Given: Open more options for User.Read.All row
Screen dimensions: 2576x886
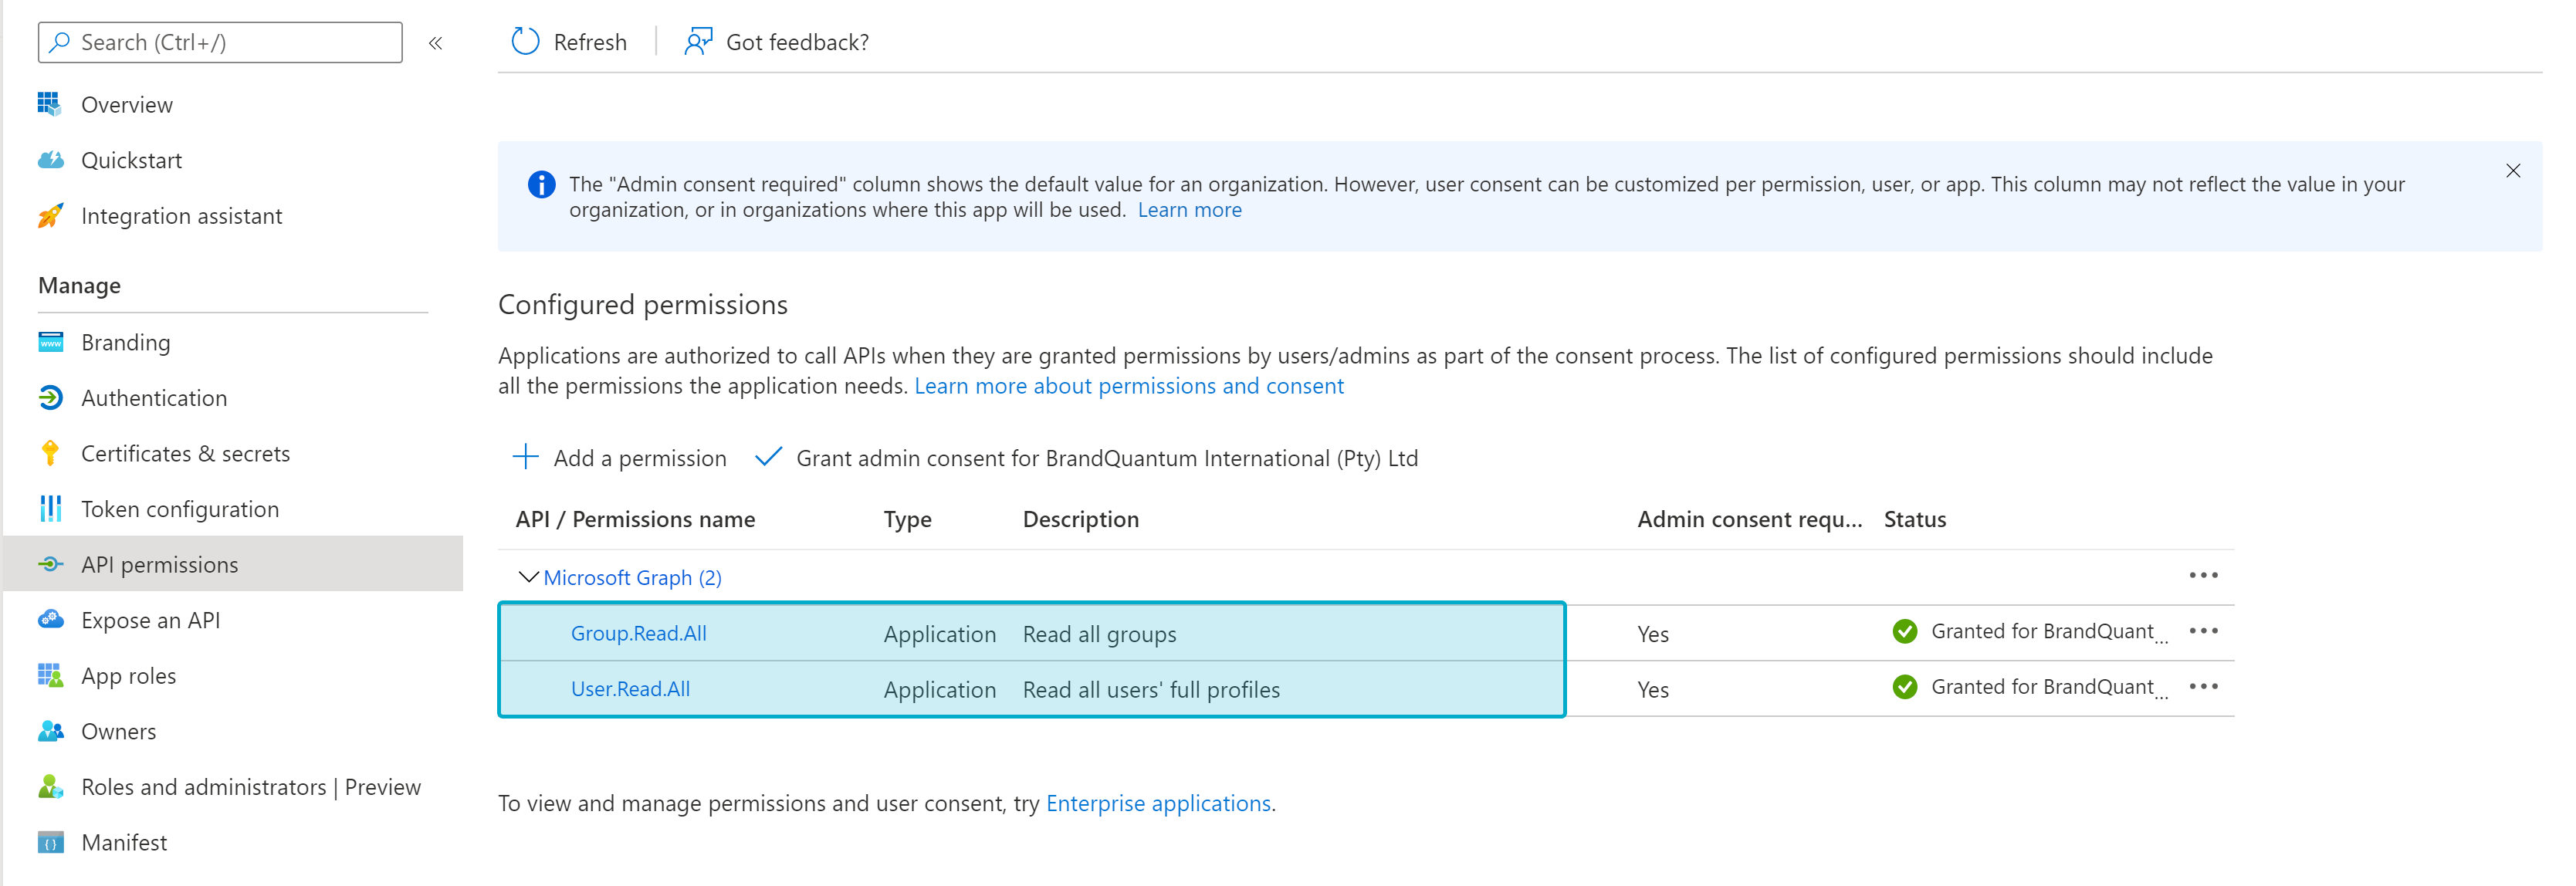Looking at the screenshot, I should pyautogui.click(x=2203, y=687).
